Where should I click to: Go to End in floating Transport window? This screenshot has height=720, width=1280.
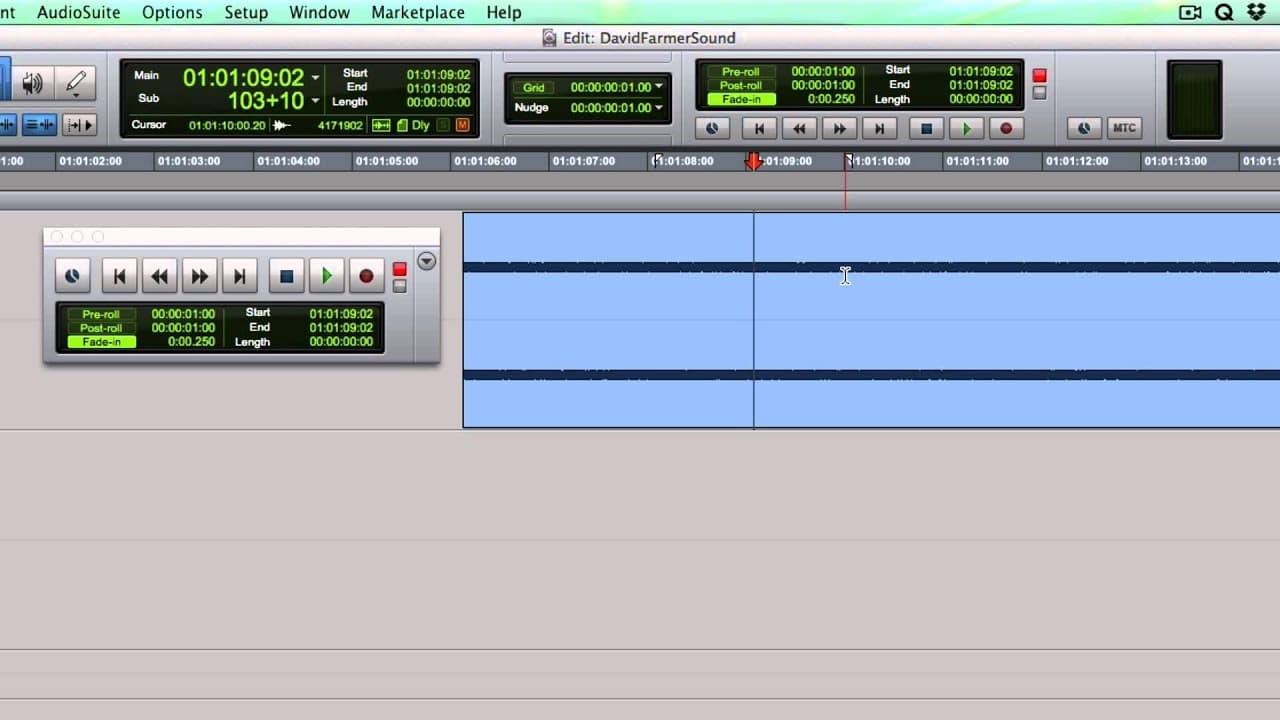pyautogui.click(x=240, y=276)
